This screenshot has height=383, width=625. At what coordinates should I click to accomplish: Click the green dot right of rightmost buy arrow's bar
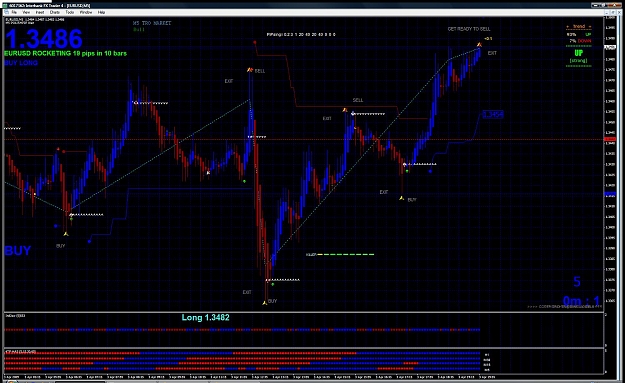click(407, 171)
